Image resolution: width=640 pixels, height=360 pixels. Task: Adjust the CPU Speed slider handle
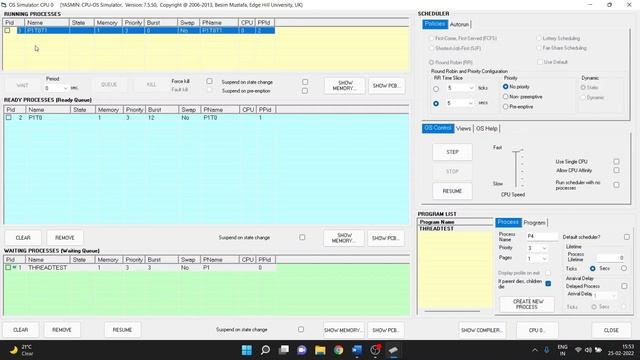click(517, 152)
